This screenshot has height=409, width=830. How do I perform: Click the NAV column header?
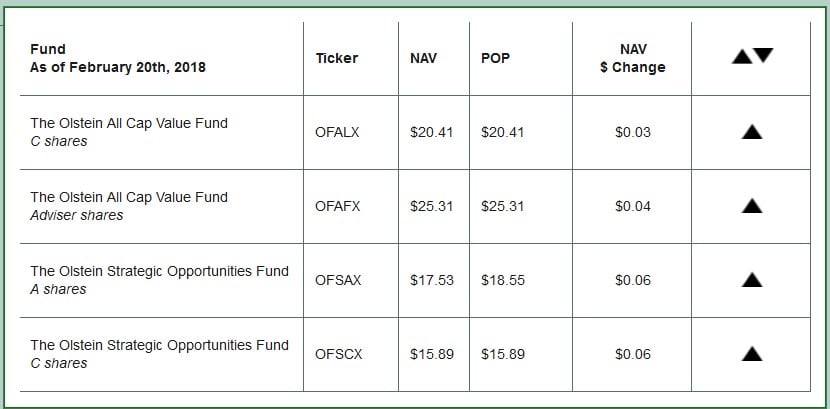coord(423,58)
